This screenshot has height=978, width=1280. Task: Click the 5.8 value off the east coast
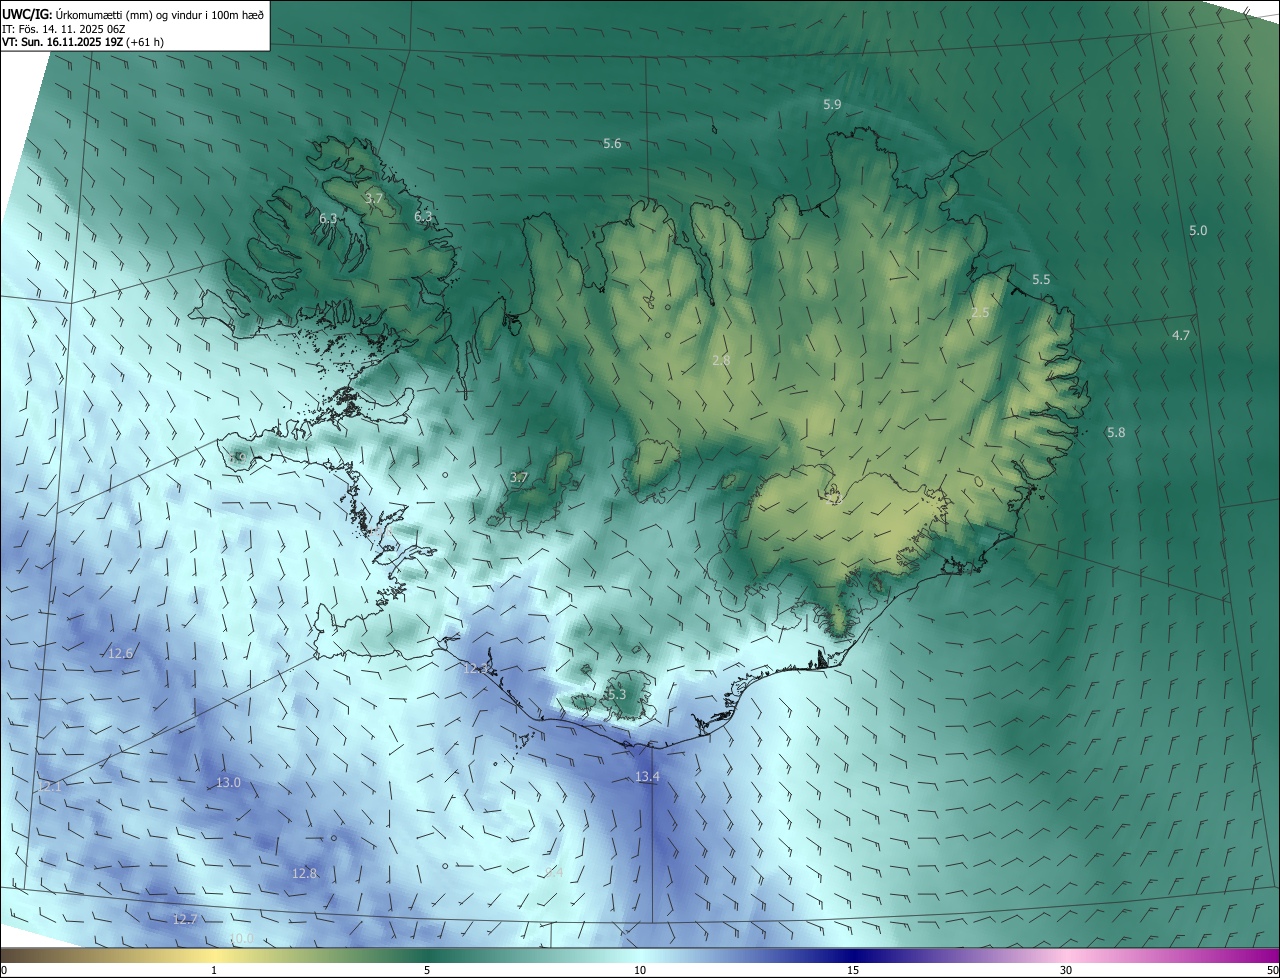coord(1116,432)
